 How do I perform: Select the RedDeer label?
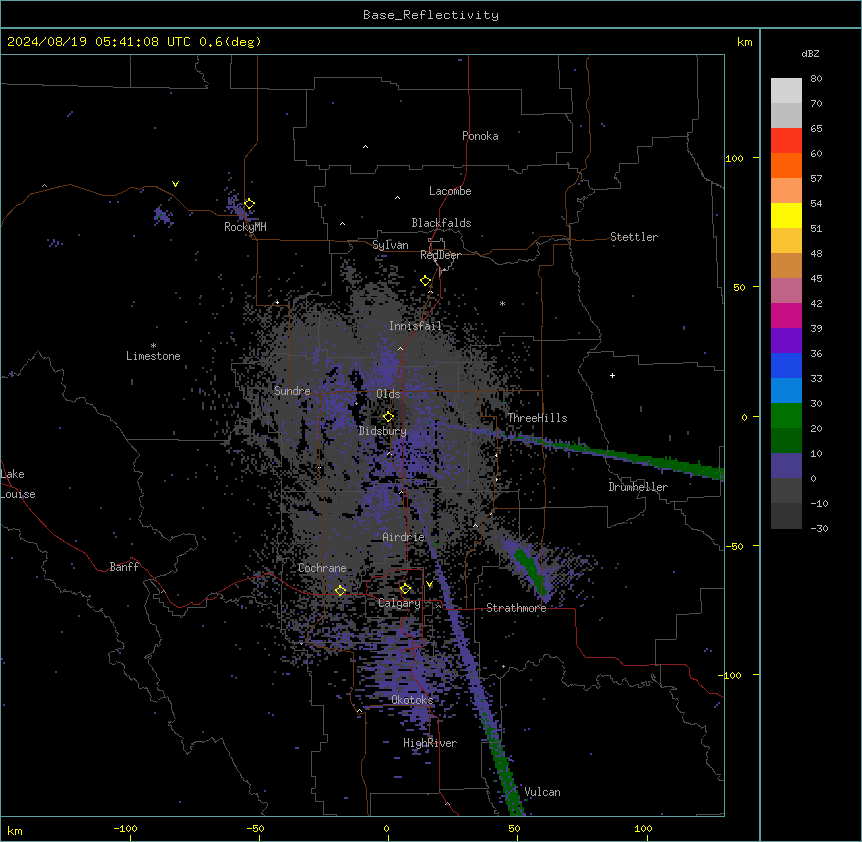(x=440, y=255)
